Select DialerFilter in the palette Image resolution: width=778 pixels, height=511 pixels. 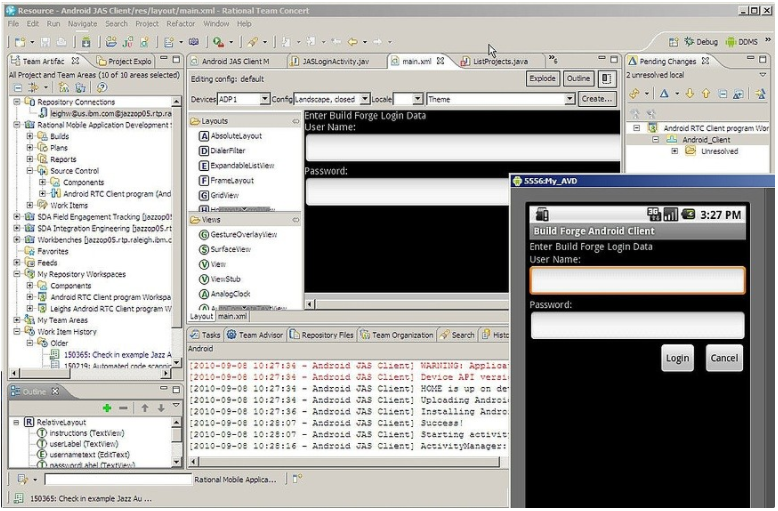pos(222,151)
